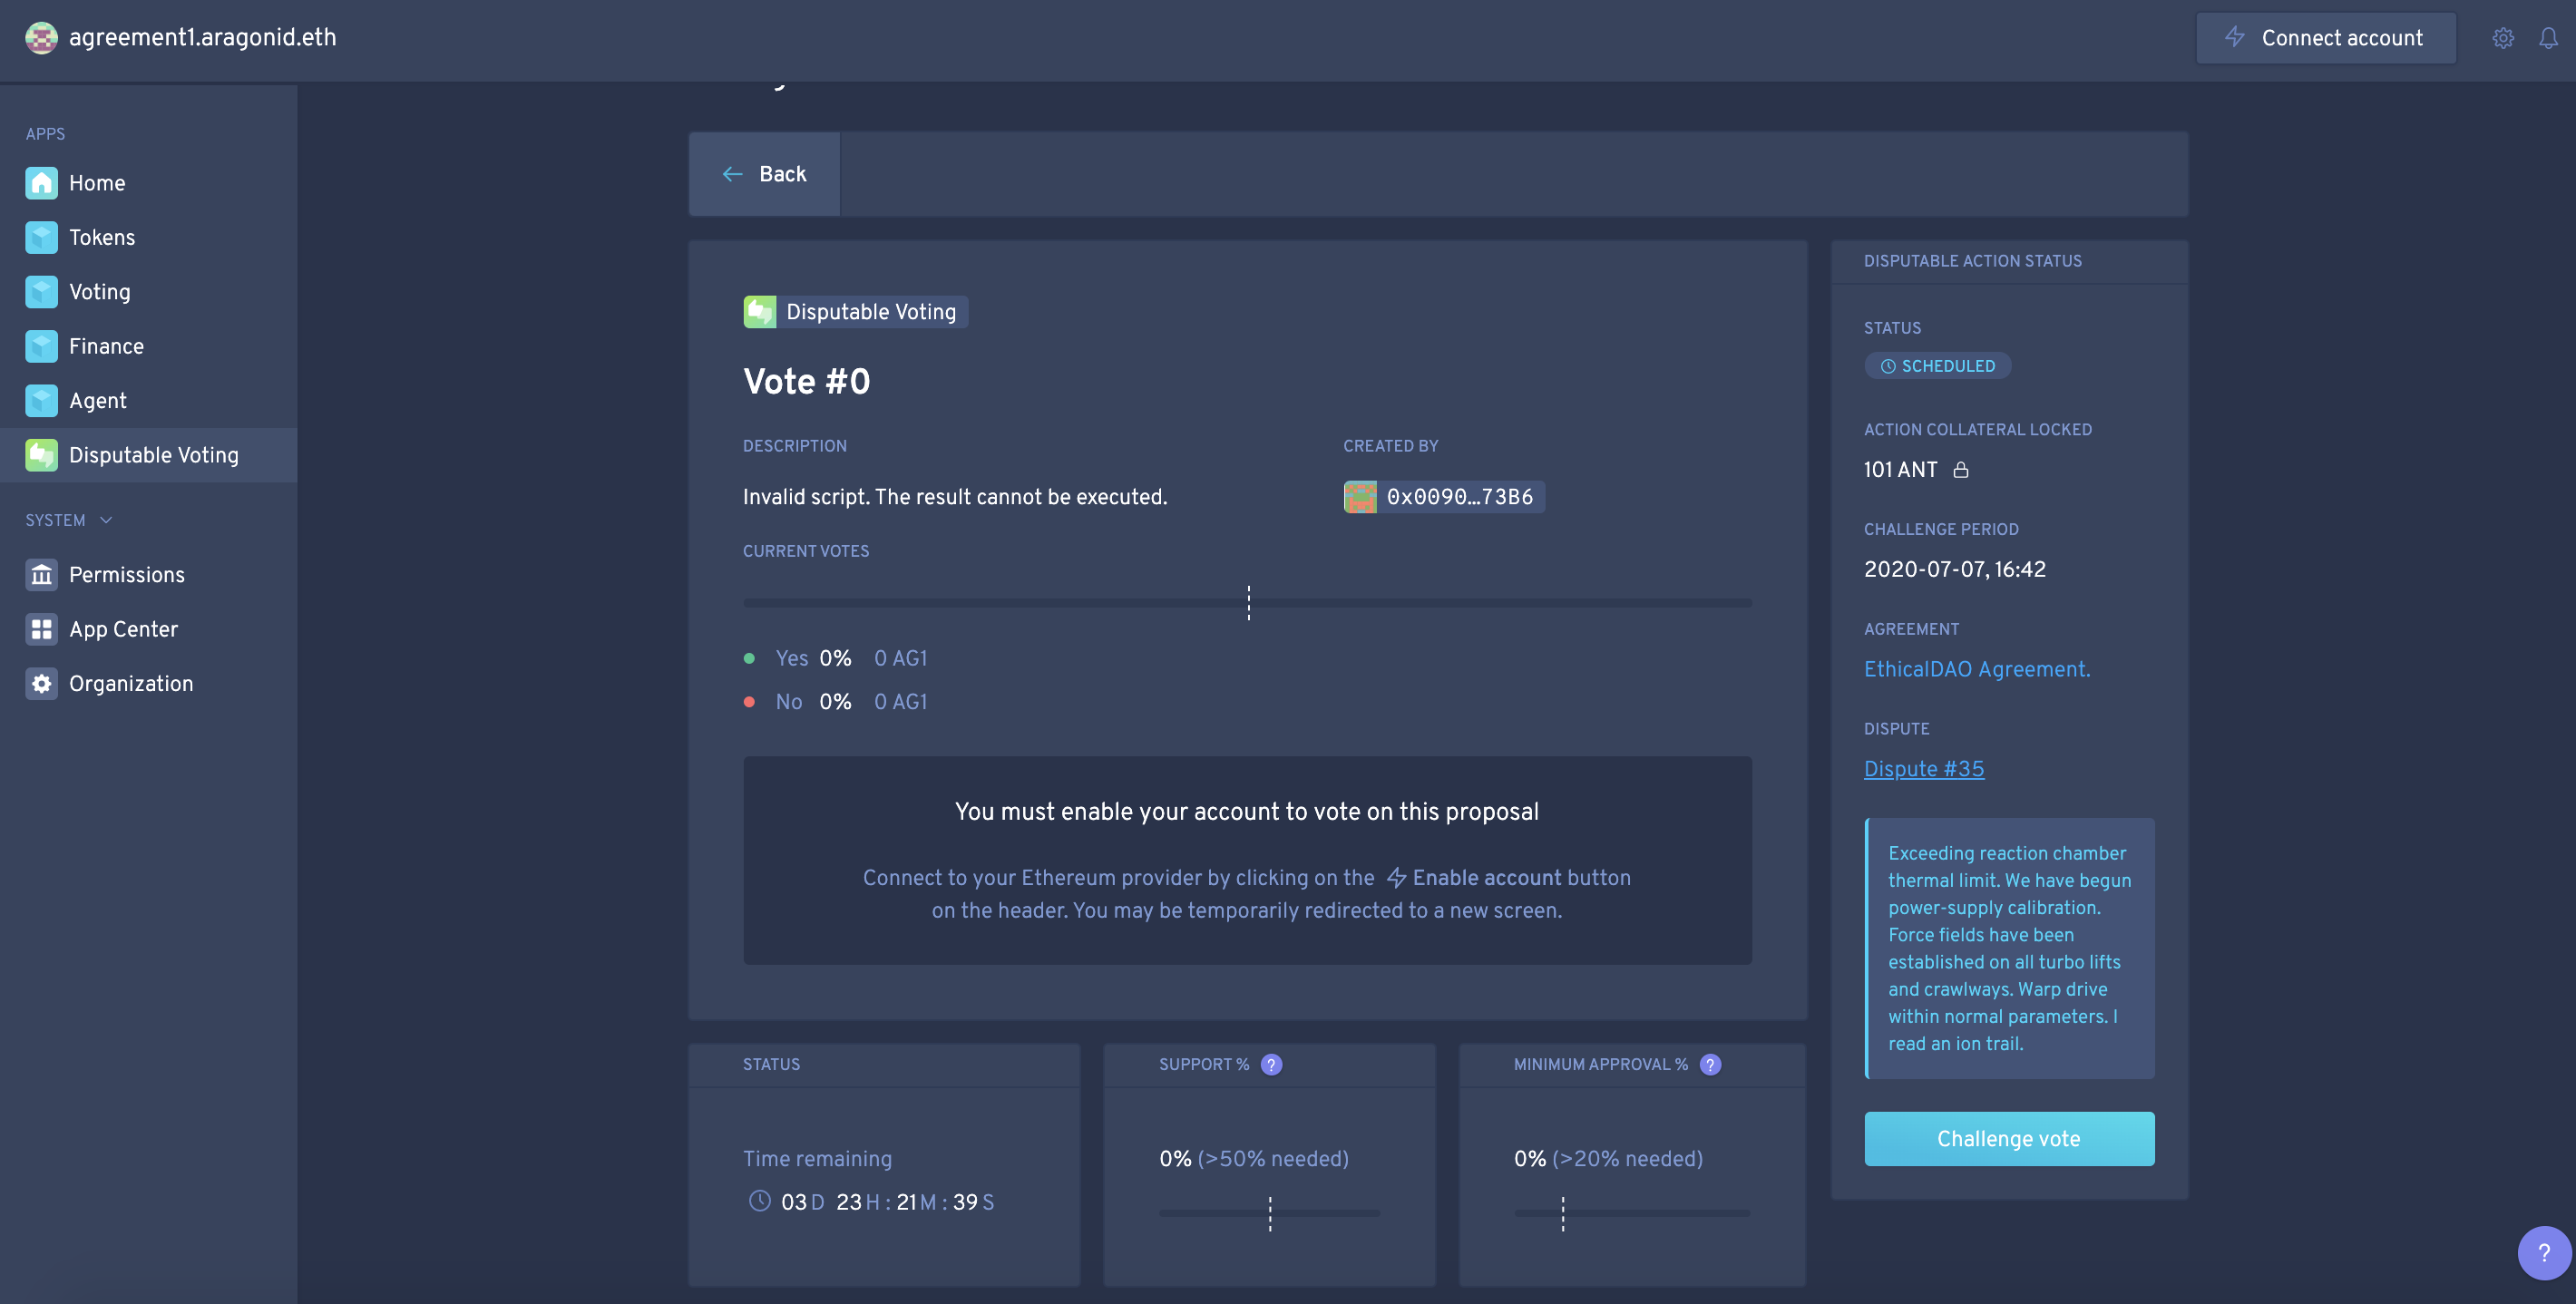This screenshot has width=2576, height=1304.
Task: Open Permissions from the system menu
Action: [126, 575]
